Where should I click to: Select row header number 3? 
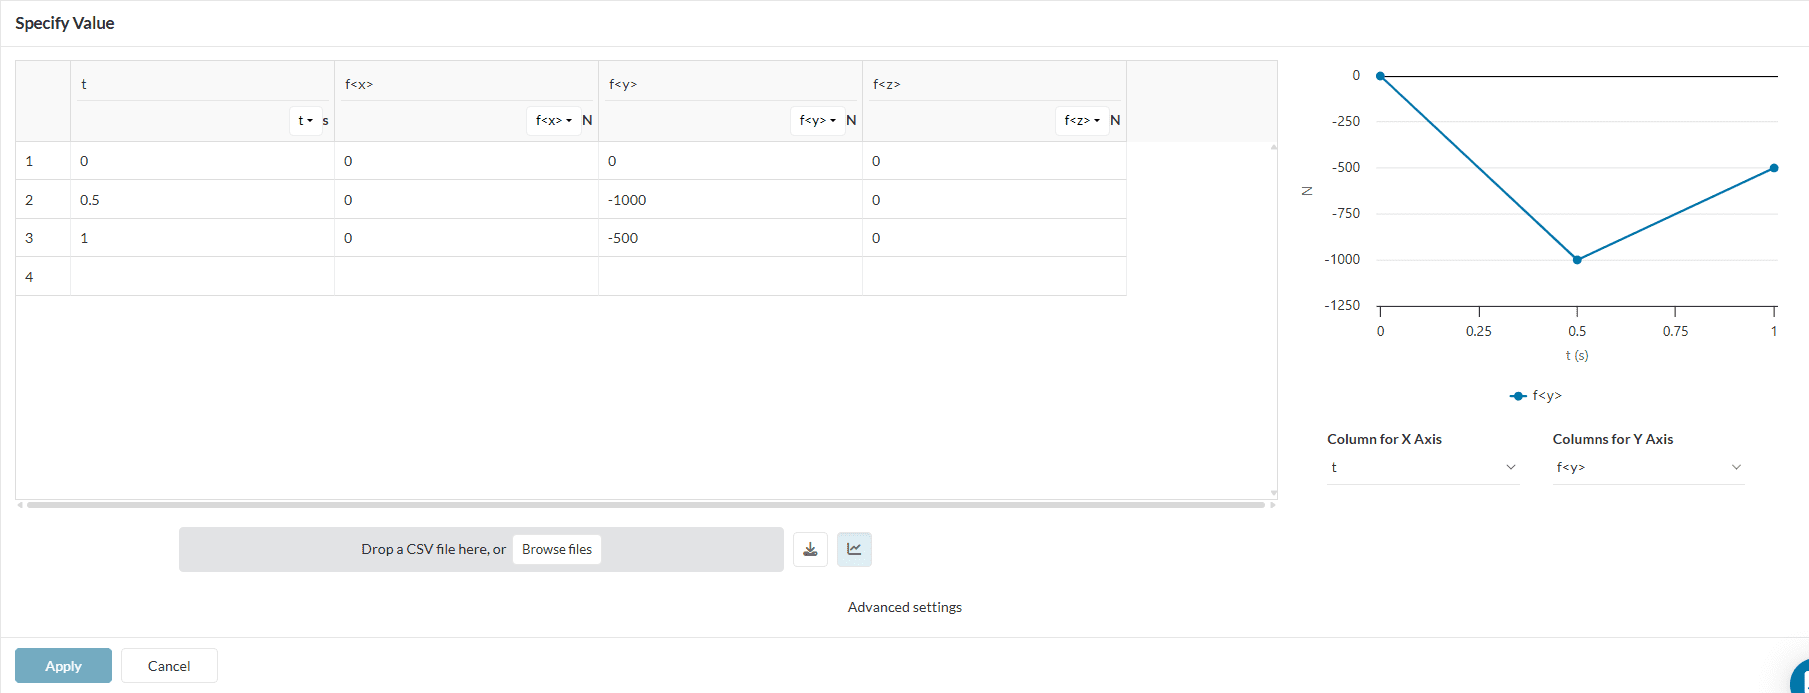click(x=30, y=238)
